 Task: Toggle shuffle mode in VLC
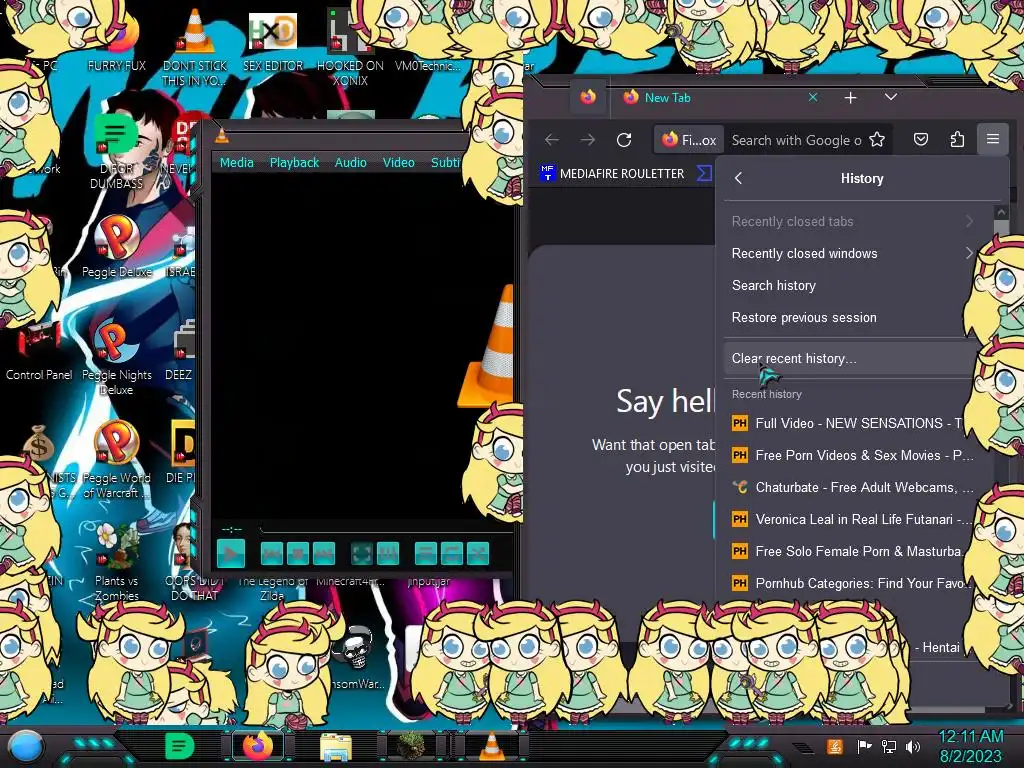tap(478, 554)
